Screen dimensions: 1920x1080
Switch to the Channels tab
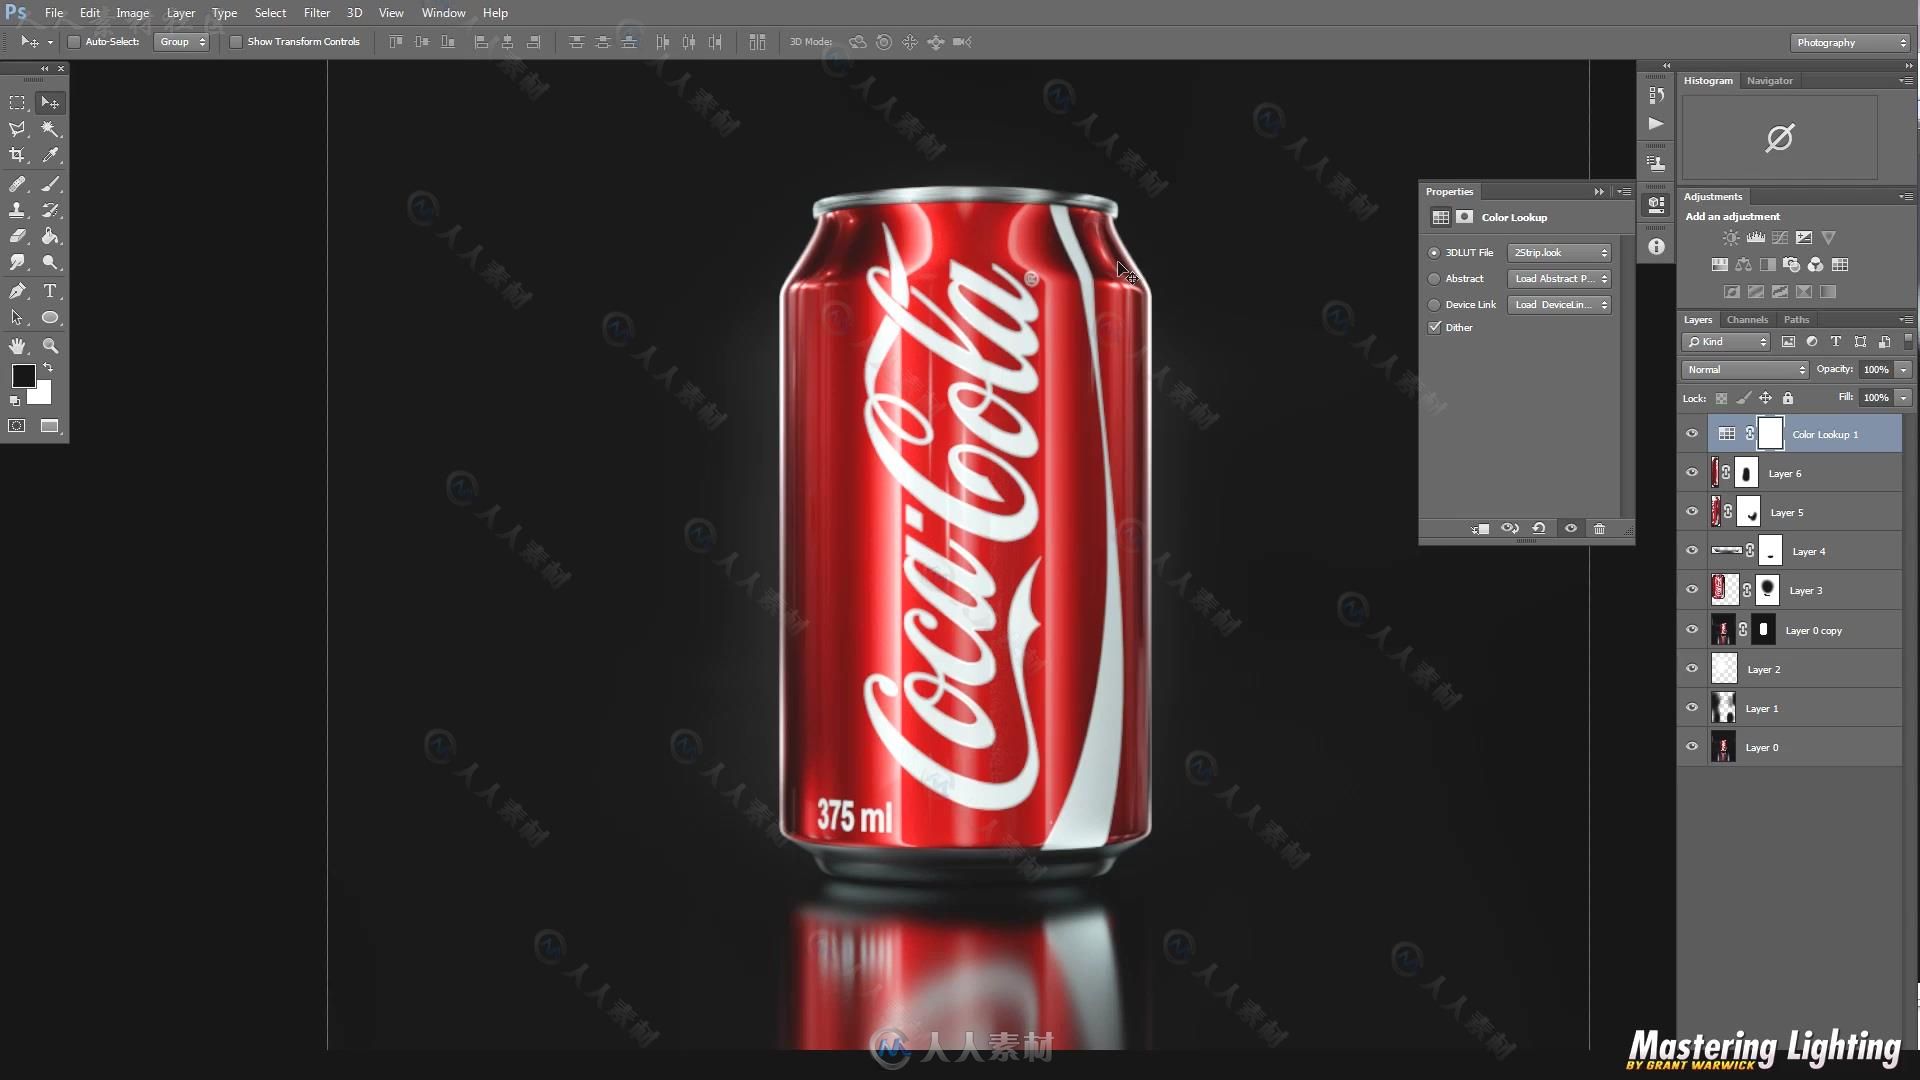[1747, 319]
